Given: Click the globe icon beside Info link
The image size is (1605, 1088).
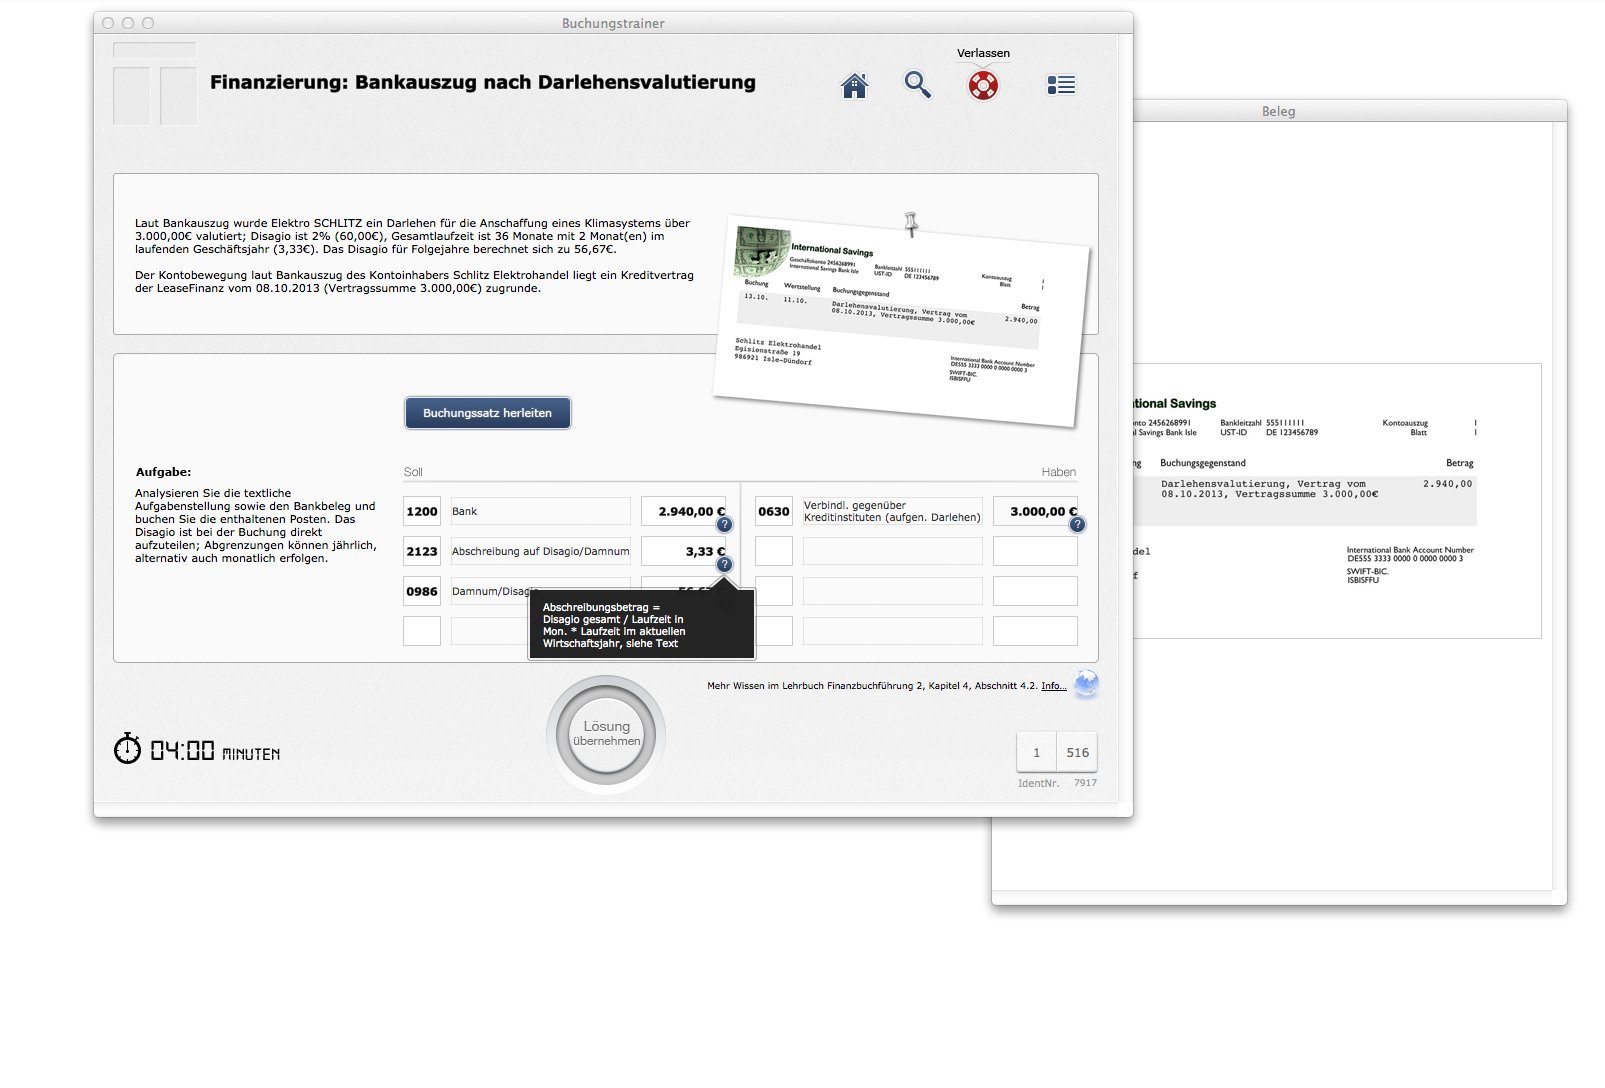Looking at the screenshot, I should 1086,685.
